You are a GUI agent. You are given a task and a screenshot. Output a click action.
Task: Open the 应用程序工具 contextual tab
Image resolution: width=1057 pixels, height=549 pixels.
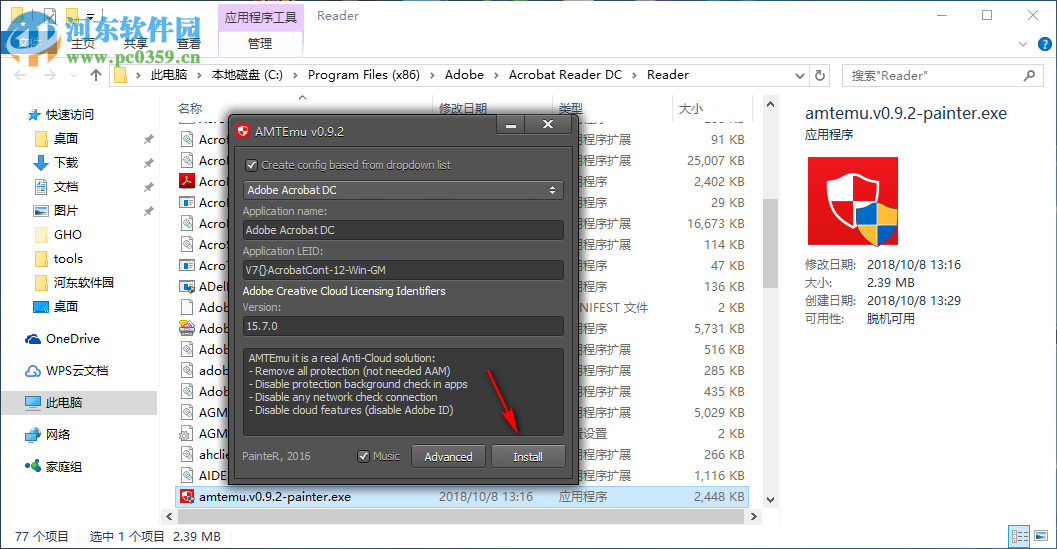pos(260,17)
